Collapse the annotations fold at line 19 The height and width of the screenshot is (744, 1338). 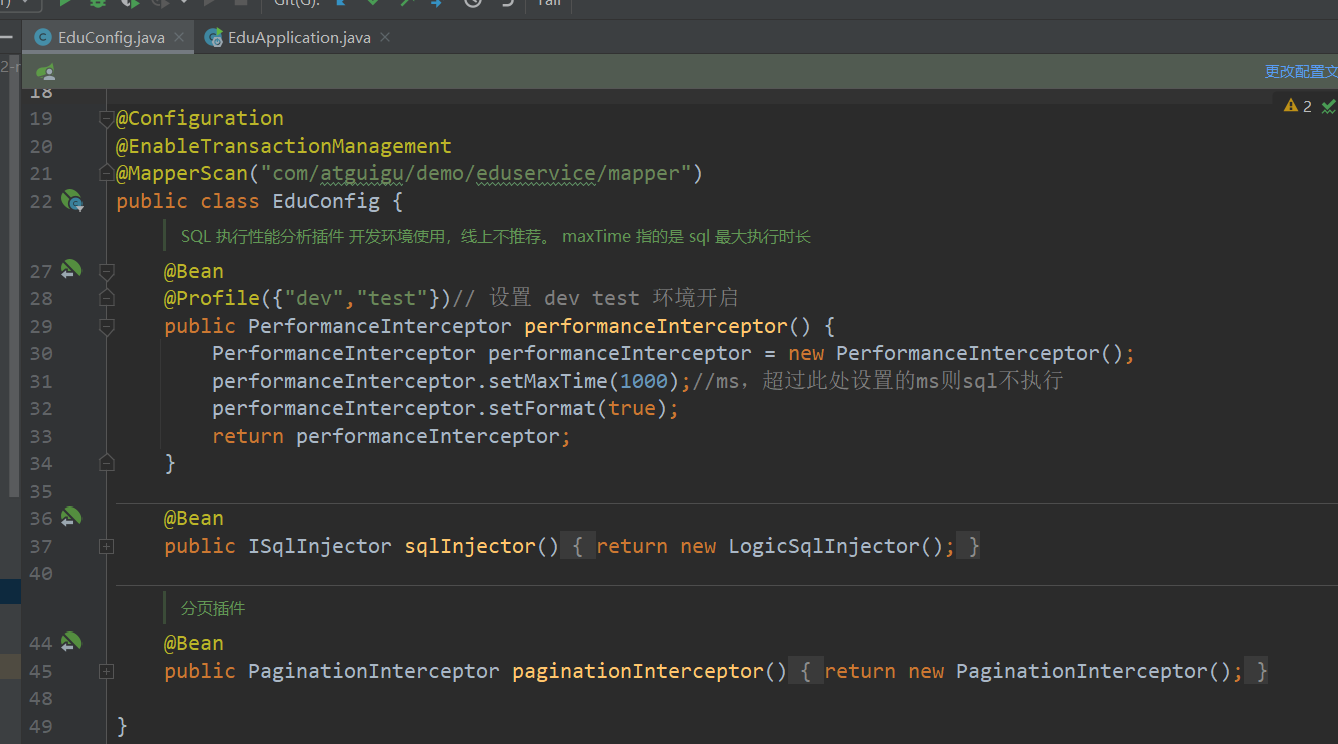click(107, 119)
